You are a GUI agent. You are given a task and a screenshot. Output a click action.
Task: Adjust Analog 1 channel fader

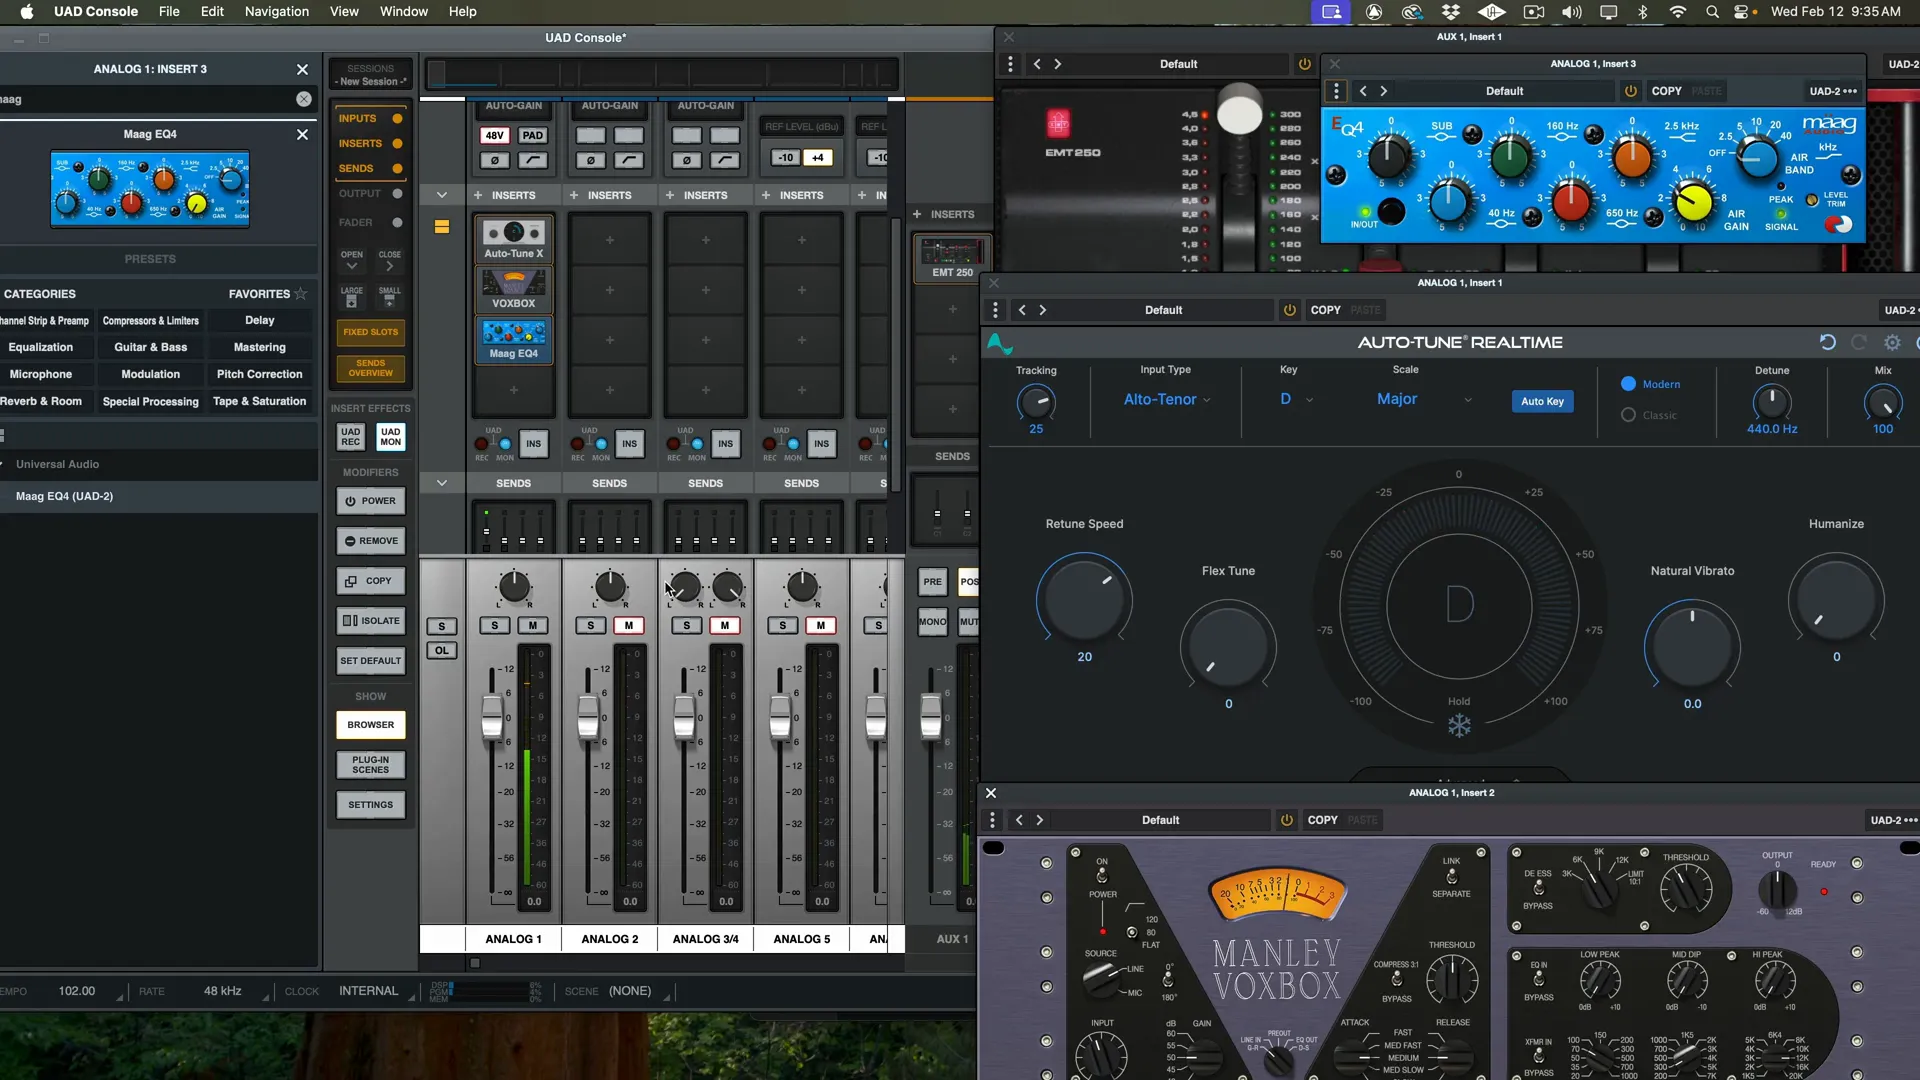492,716
